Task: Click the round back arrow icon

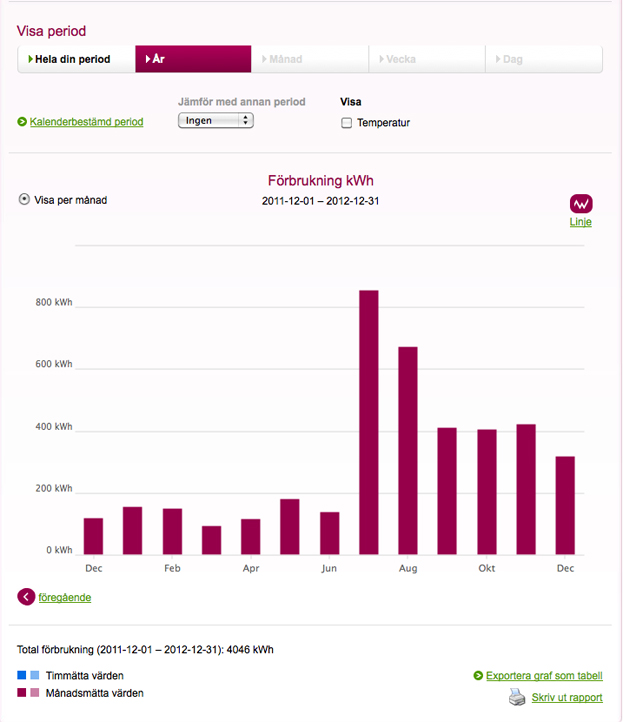Action: pyautogui.click(x=26, y=597)
